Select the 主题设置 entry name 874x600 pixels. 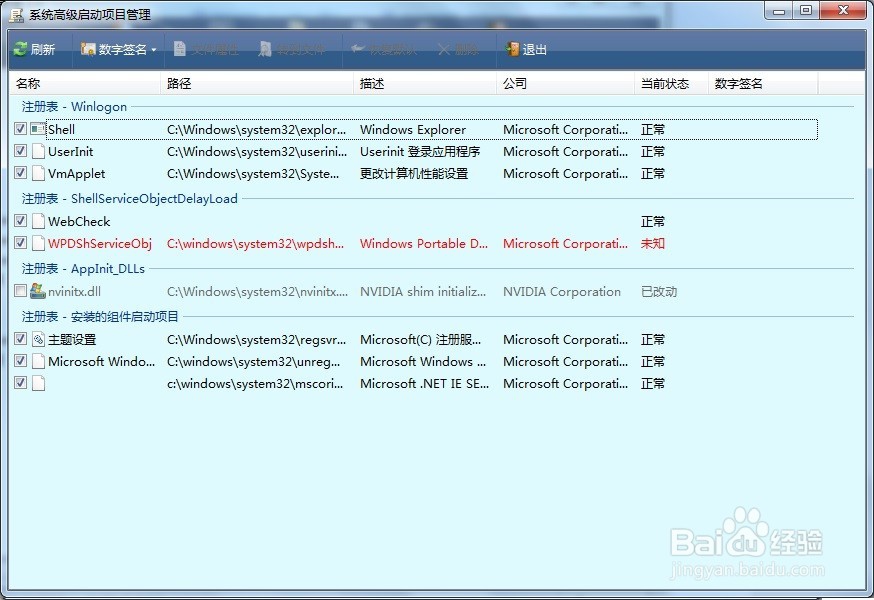72,340
